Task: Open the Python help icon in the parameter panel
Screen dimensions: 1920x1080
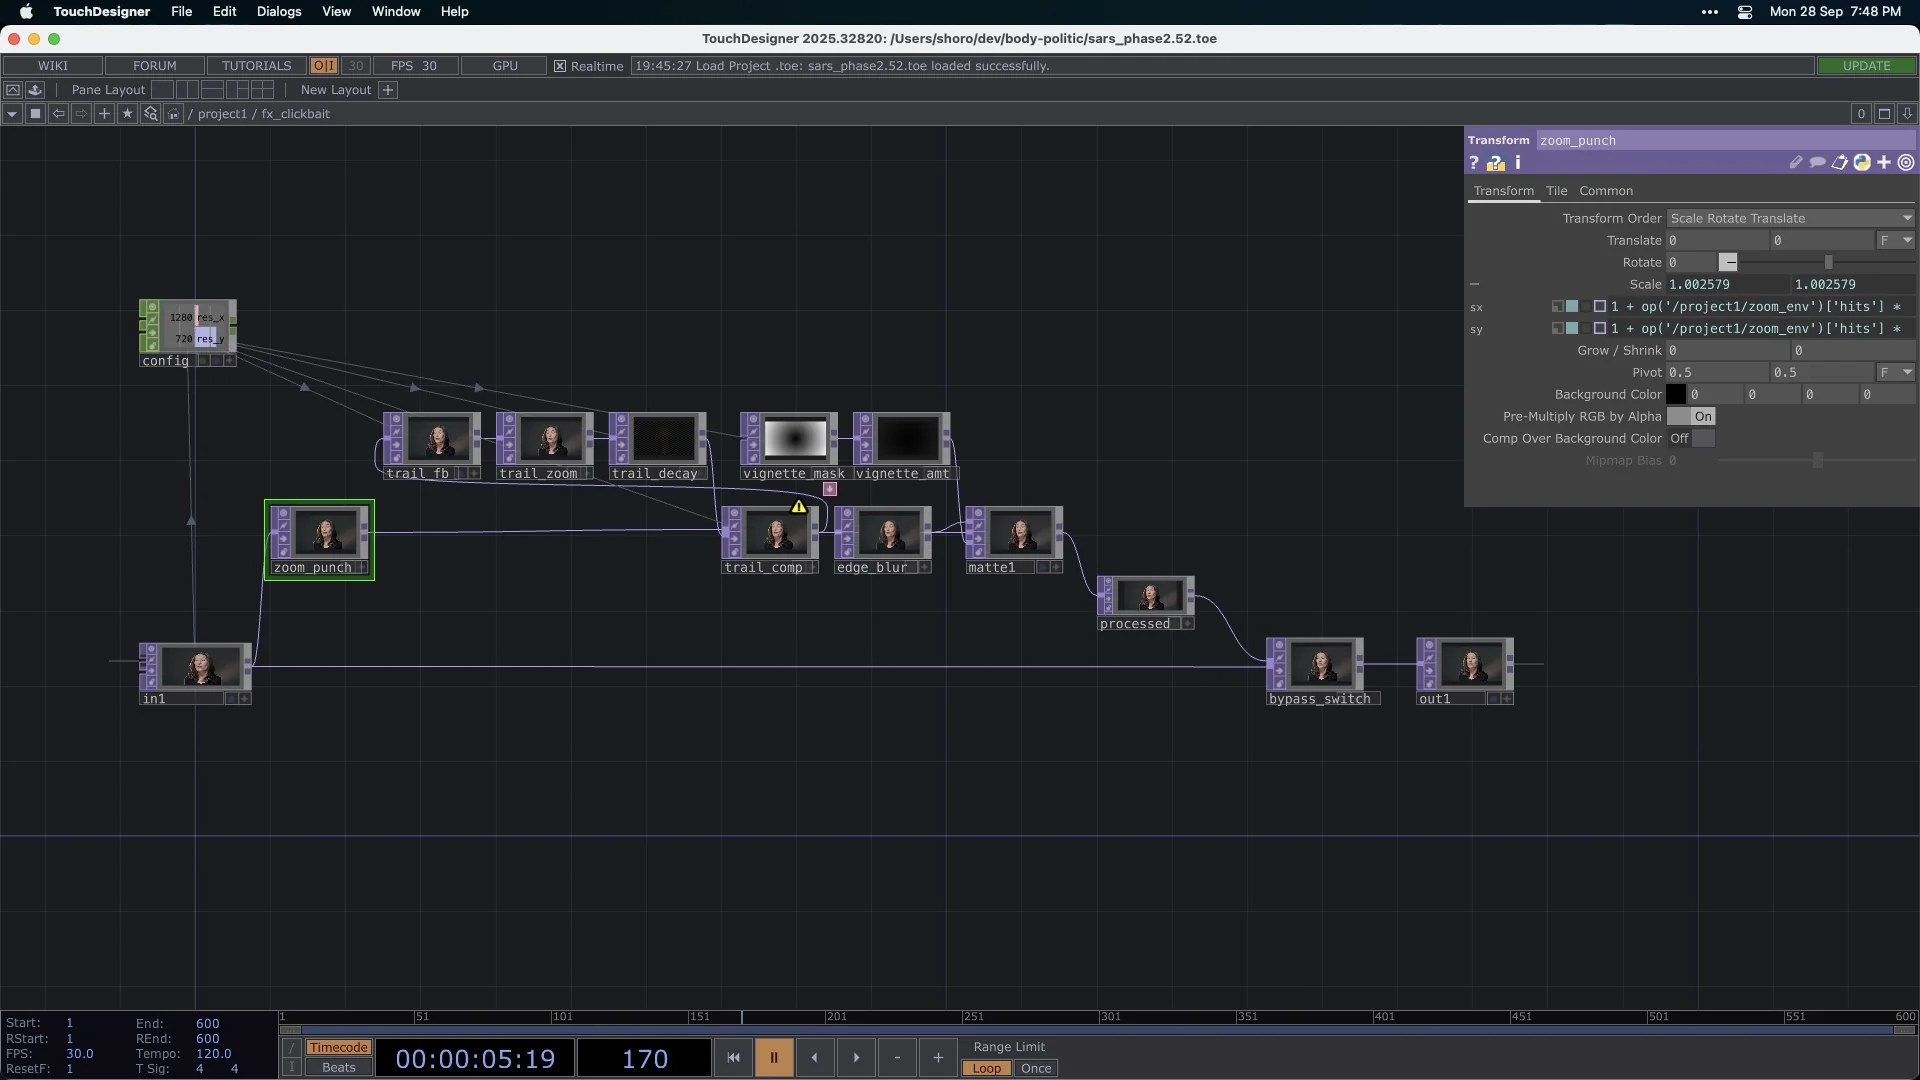Action: pos(1495,163)
